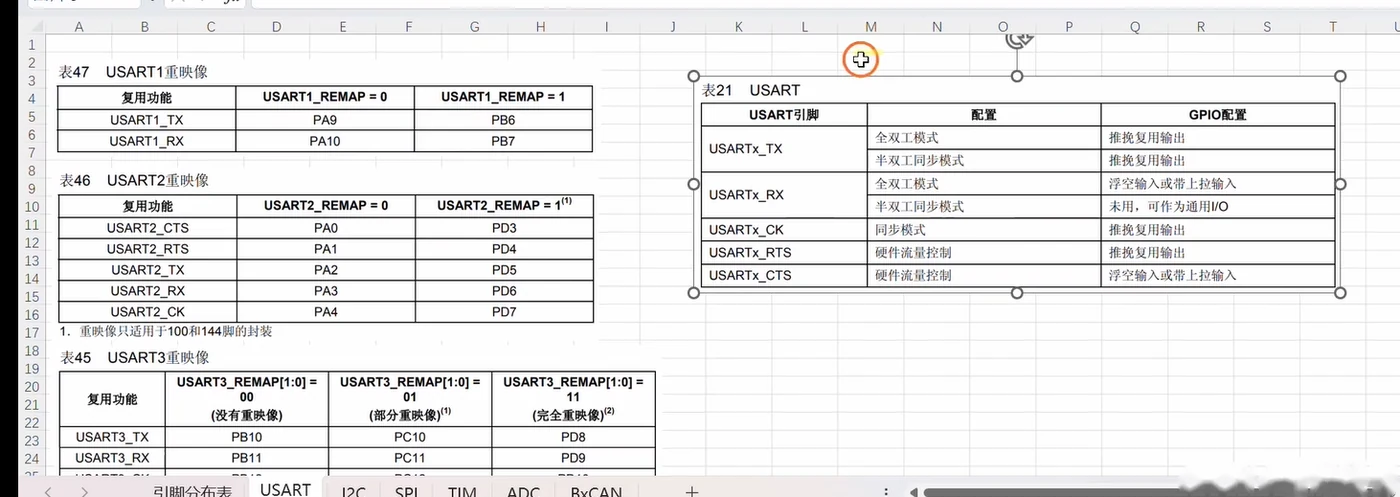Open the ADC sheet tab
This screenshot has width=1400, height=497.
pyautogui.click(x=523, y=491)
